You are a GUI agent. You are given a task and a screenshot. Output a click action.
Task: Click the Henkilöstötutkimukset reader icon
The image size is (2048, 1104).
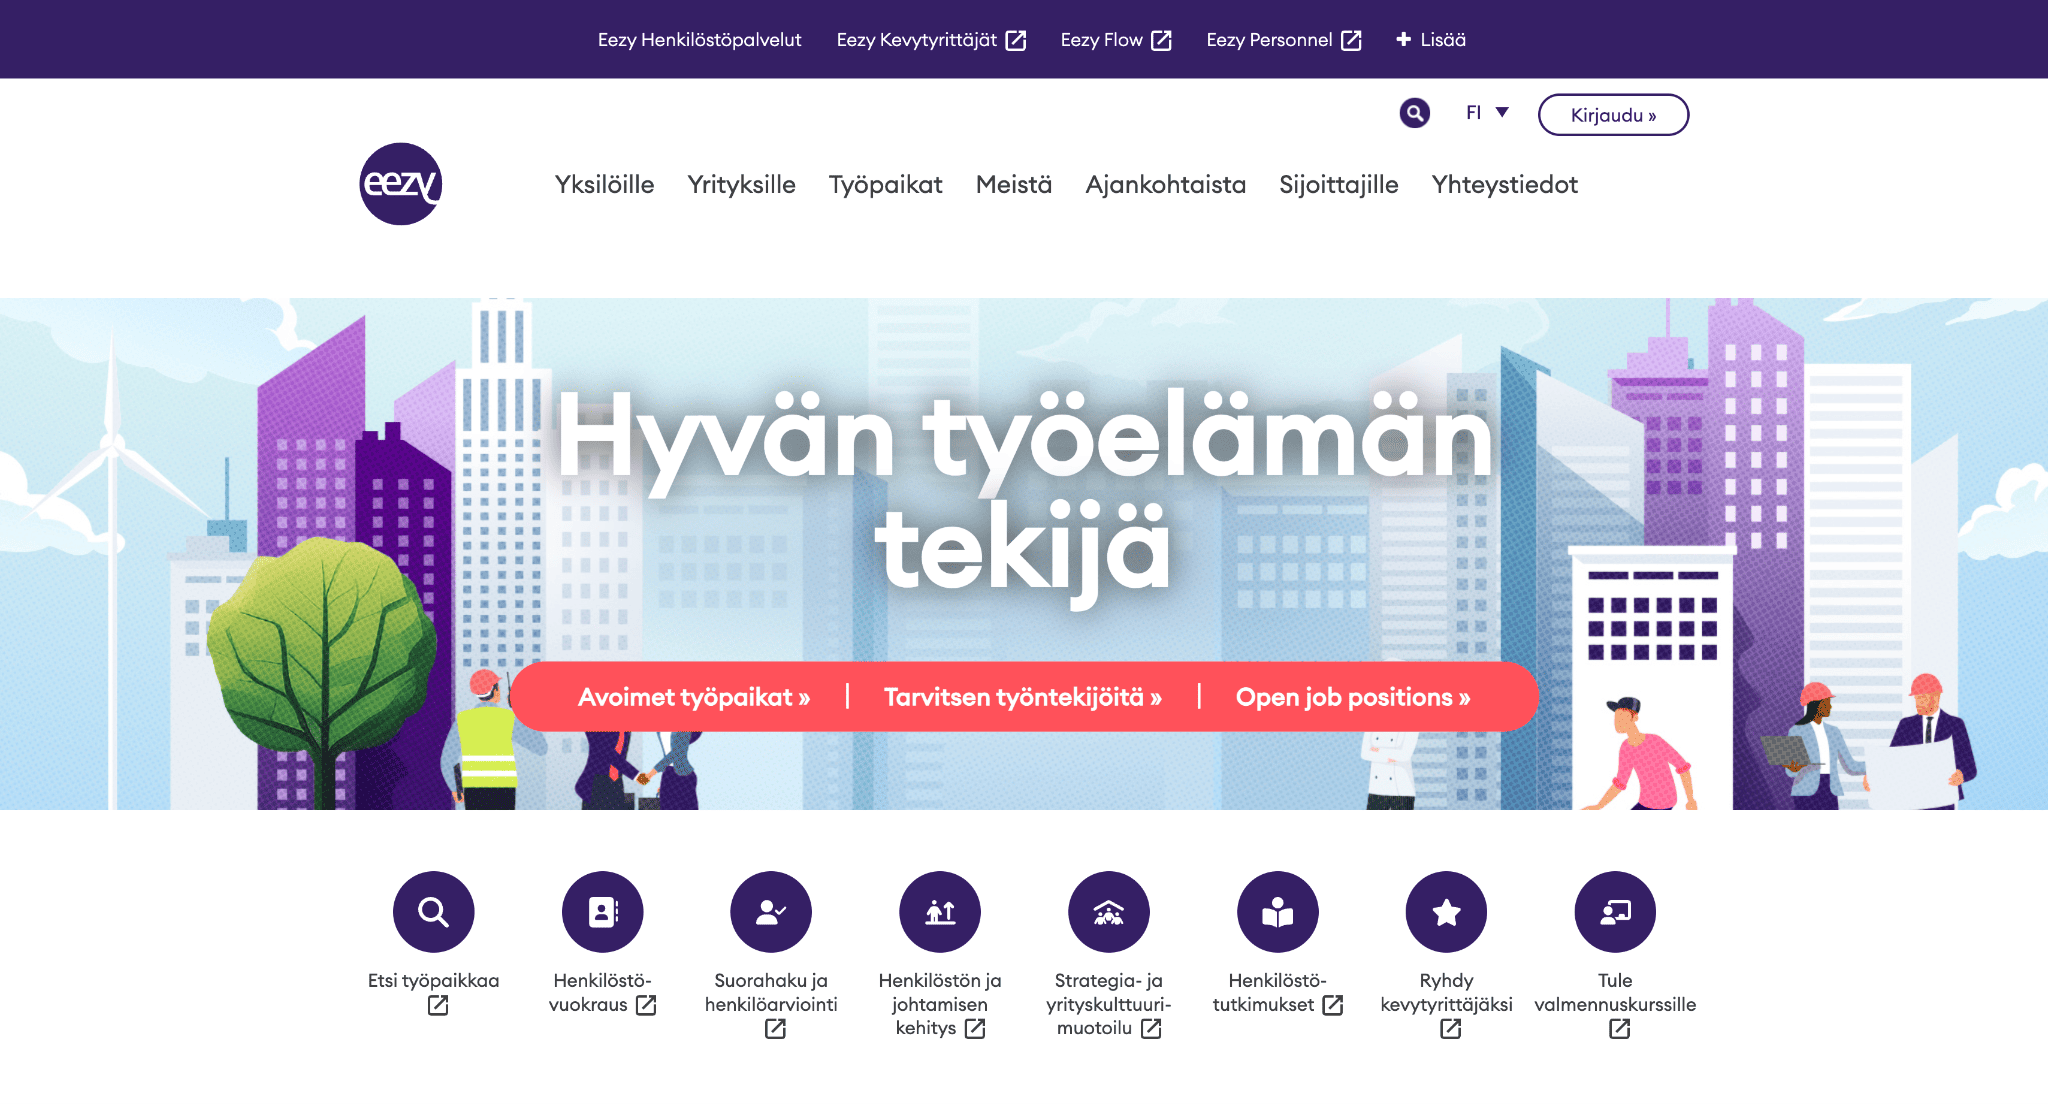(x=1278, y=912)
